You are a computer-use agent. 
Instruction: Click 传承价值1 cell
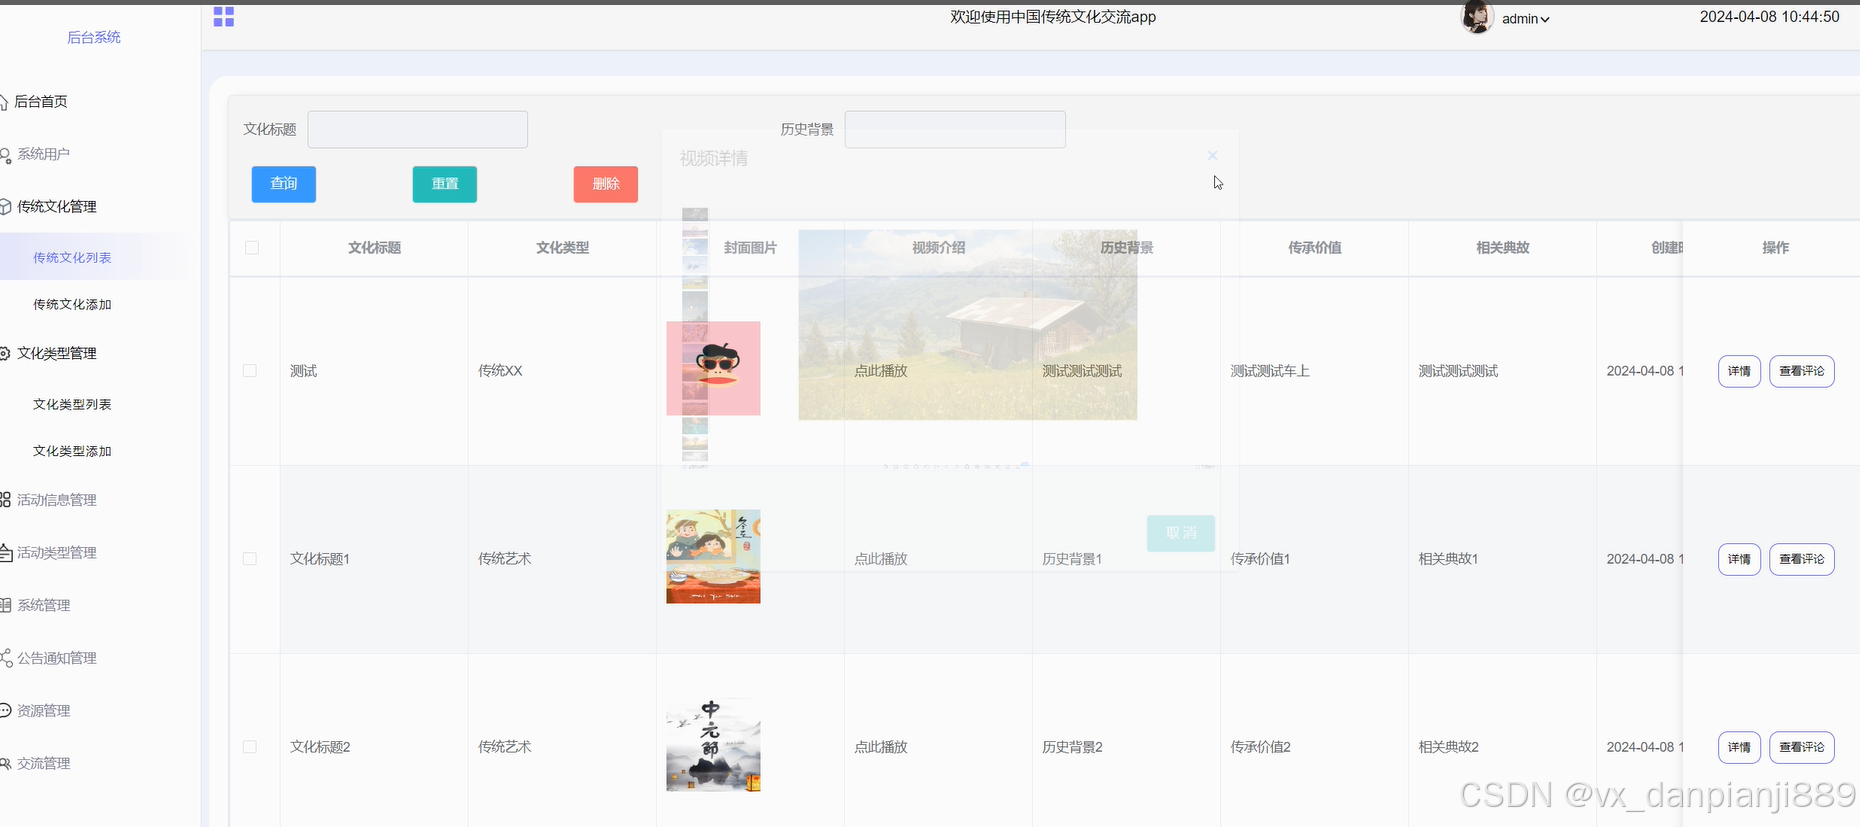tap(1260, 559)
